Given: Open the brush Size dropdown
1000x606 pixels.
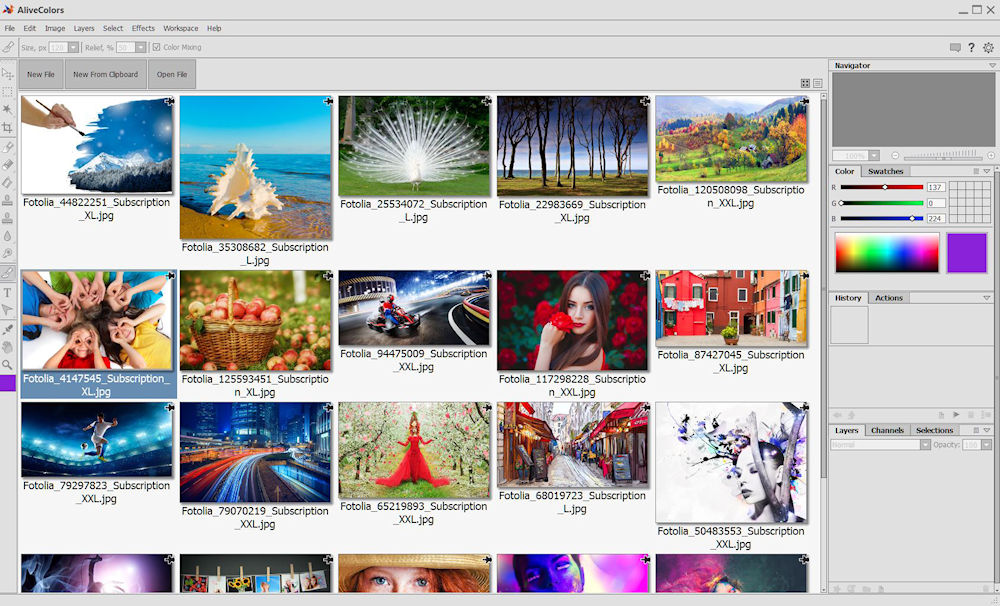Looking at the screenshot, I should [x=73, y=47].
